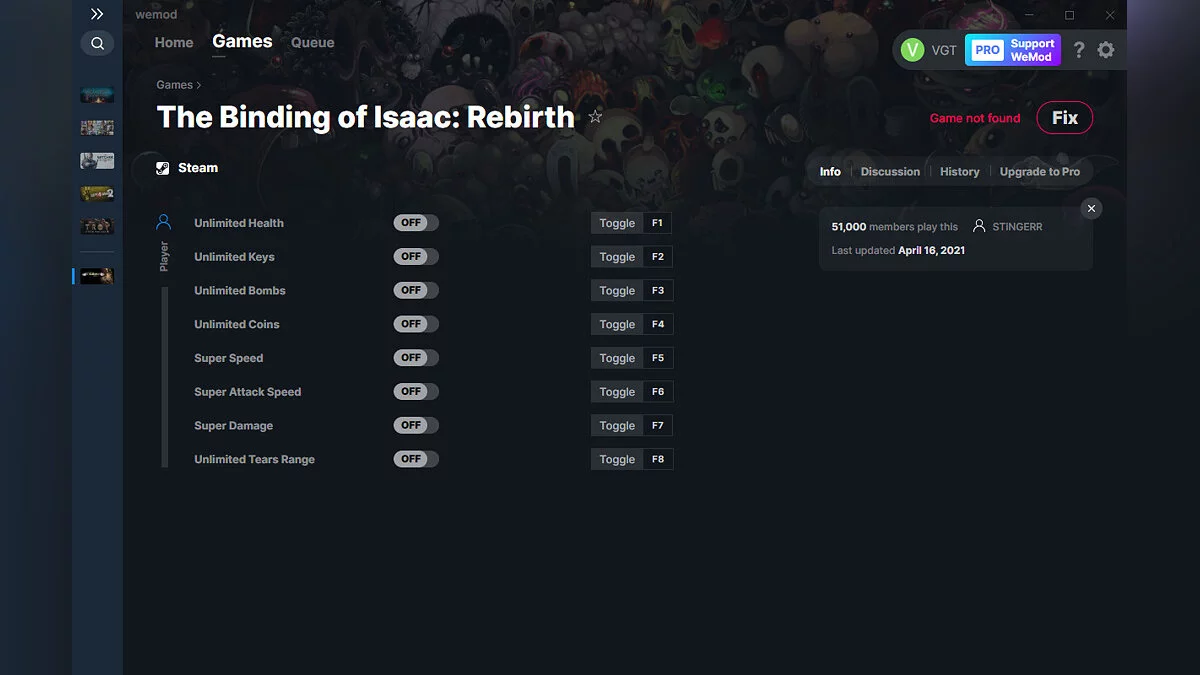Enable the Unlimited Health cheat
1200x675 pixels.
pos(415,222)
